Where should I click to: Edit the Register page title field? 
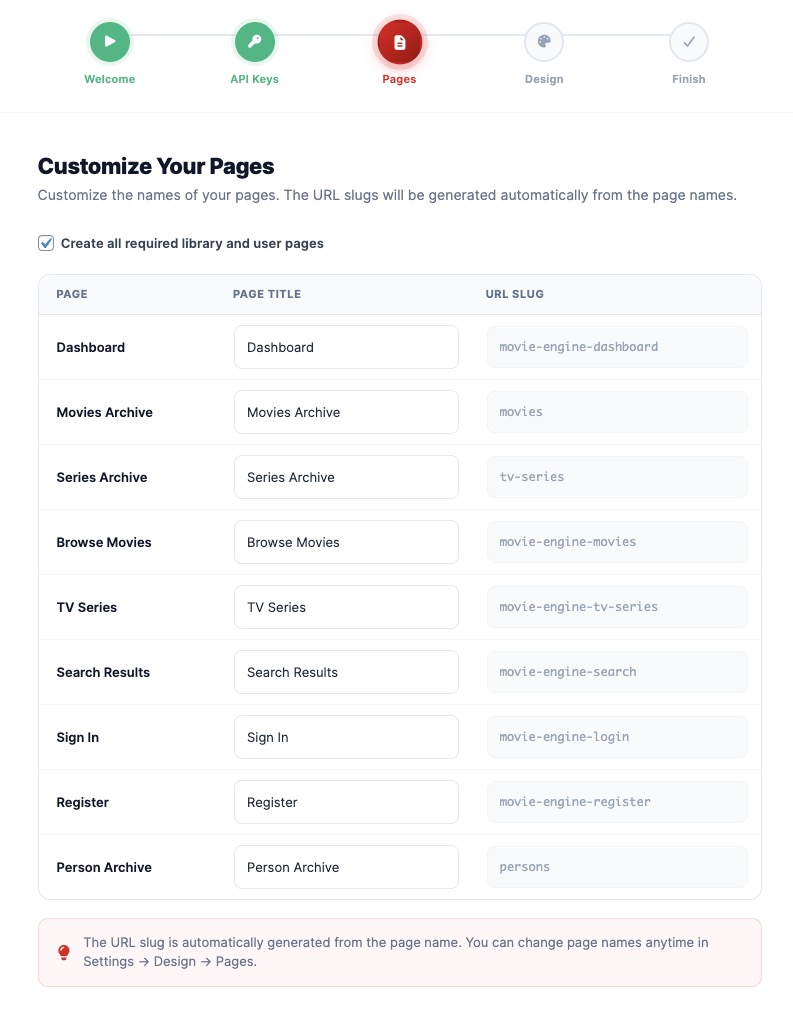pos(346,801)
